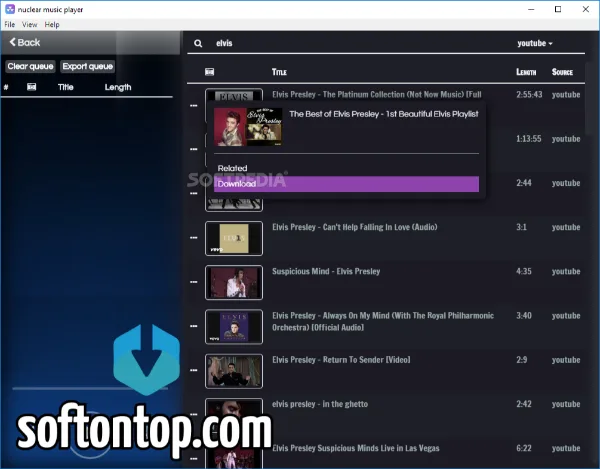
Task: Click the 4:35 length value
Action: (524, 271)
